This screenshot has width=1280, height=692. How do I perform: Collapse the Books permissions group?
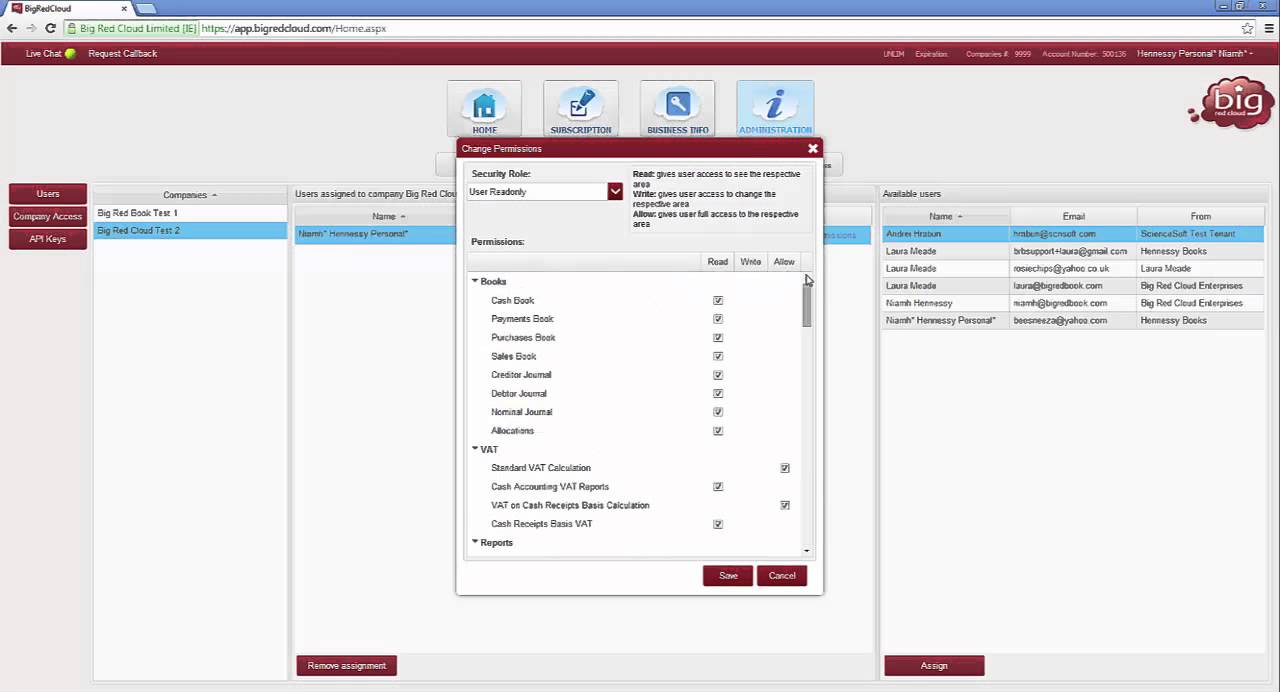[475, 281]
